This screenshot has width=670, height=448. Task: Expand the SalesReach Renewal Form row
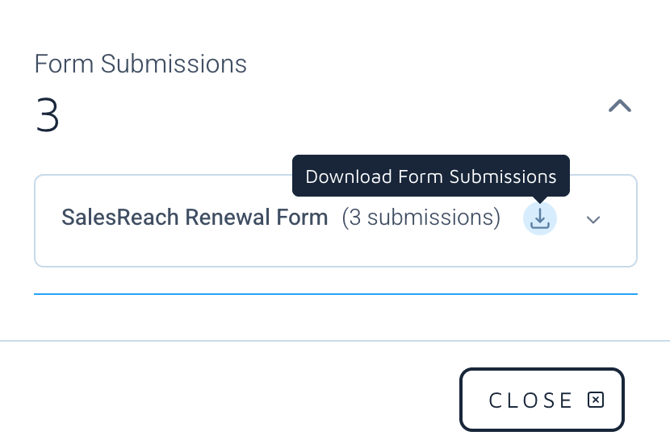click(x=593, y=220)
